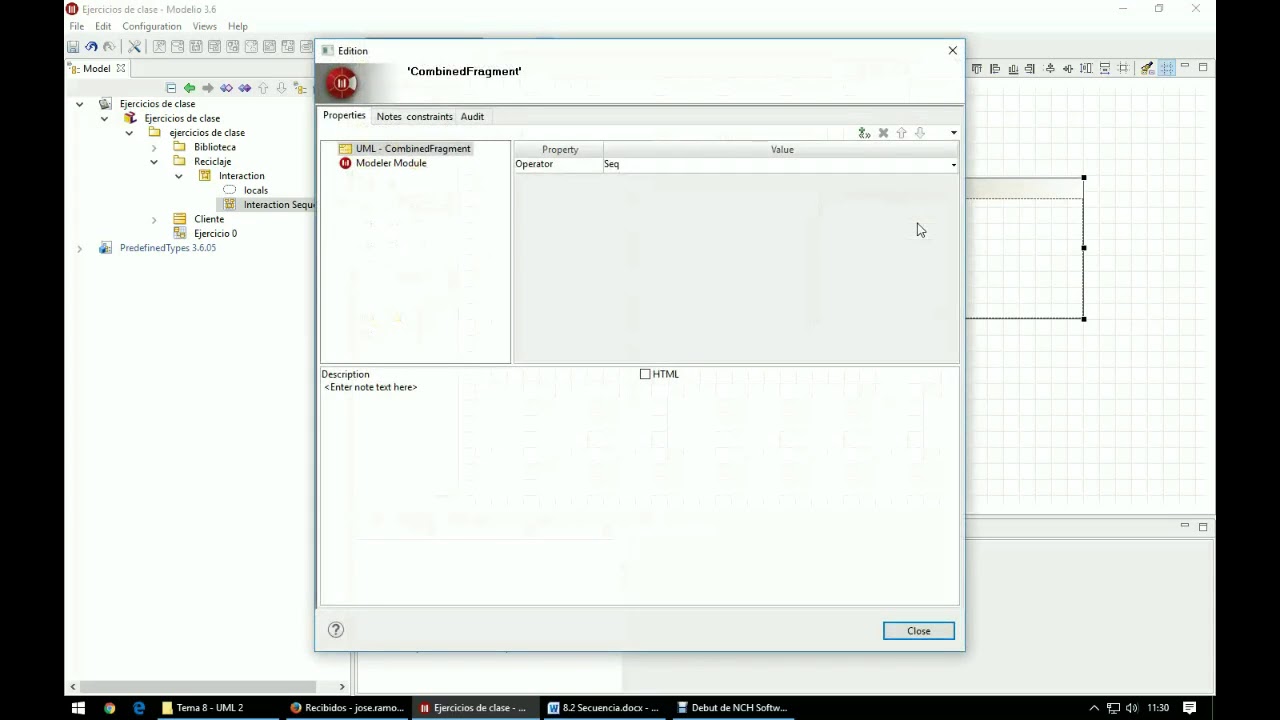This screenshot has height=720, width=1280.
Task: Click the same size icon in diagram toolbar
Action: pyautogui.click(x=1123, y=68)
